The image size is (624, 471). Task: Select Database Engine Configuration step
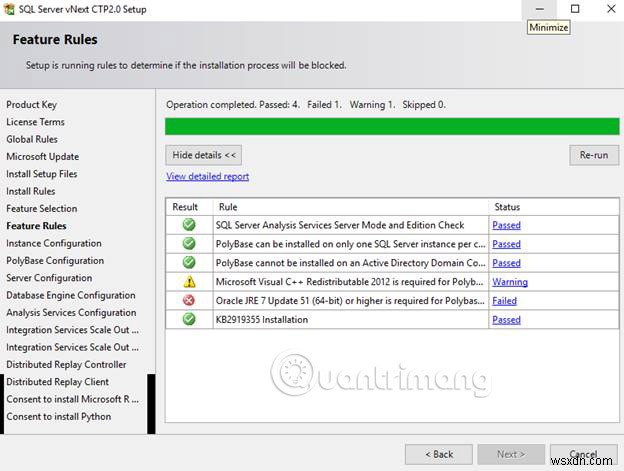[71, 295]
